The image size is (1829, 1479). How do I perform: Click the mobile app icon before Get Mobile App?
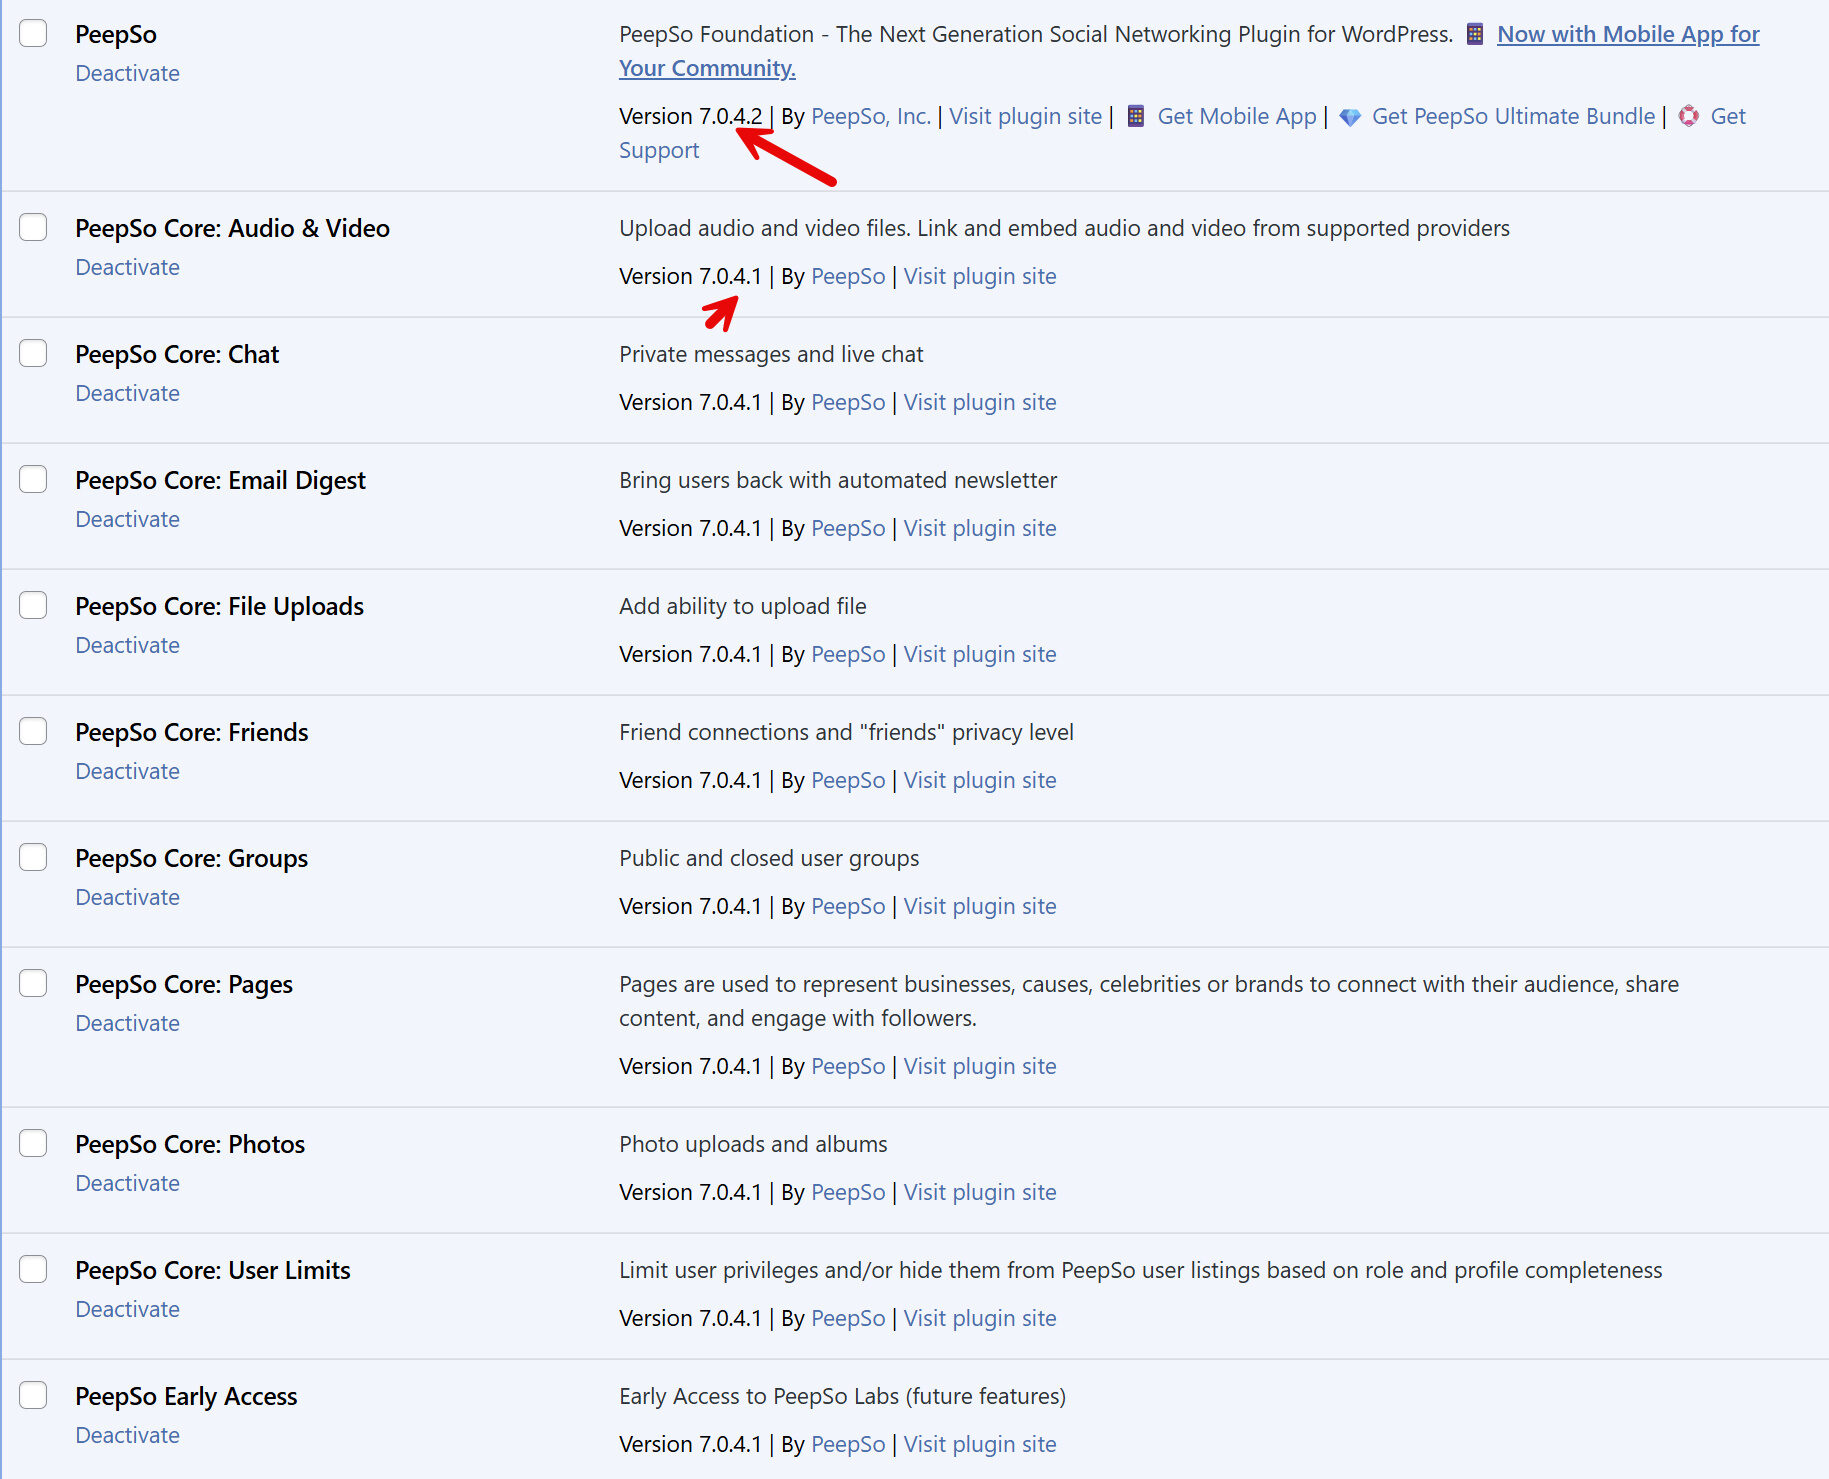tap(1135, 116)
